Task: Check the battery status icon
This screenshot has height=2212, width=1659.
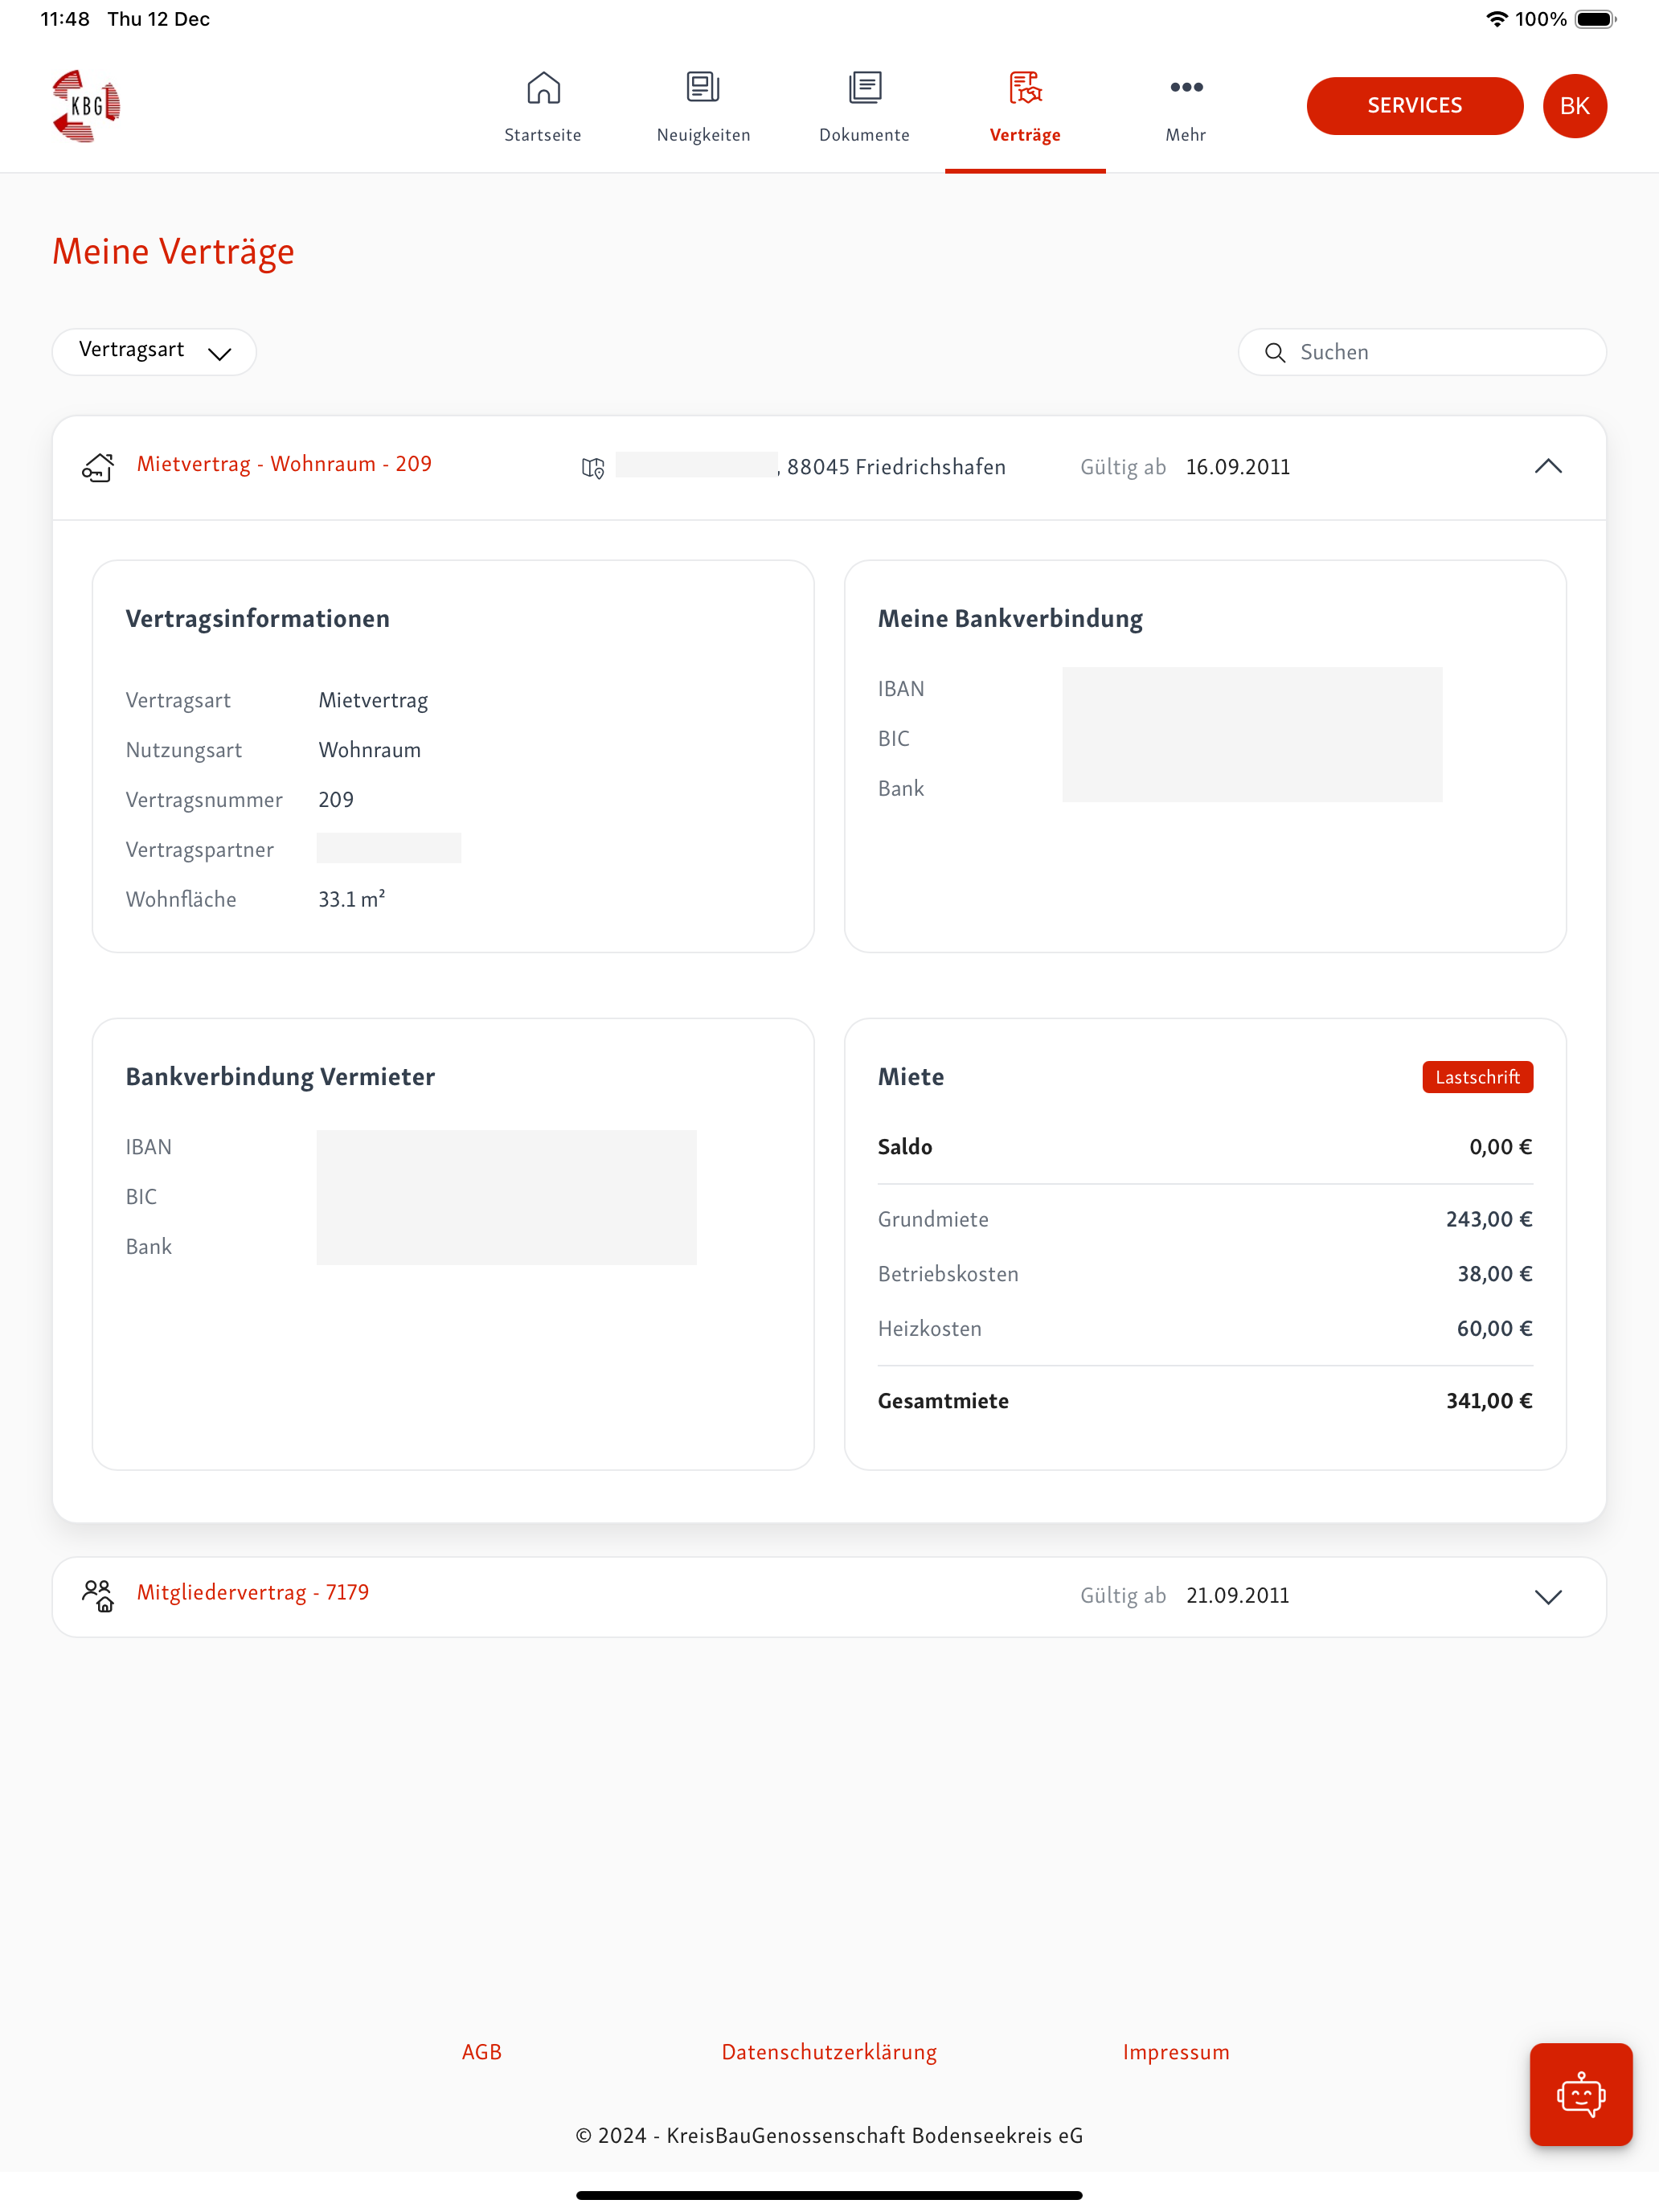Action: tap(1595, 19)
